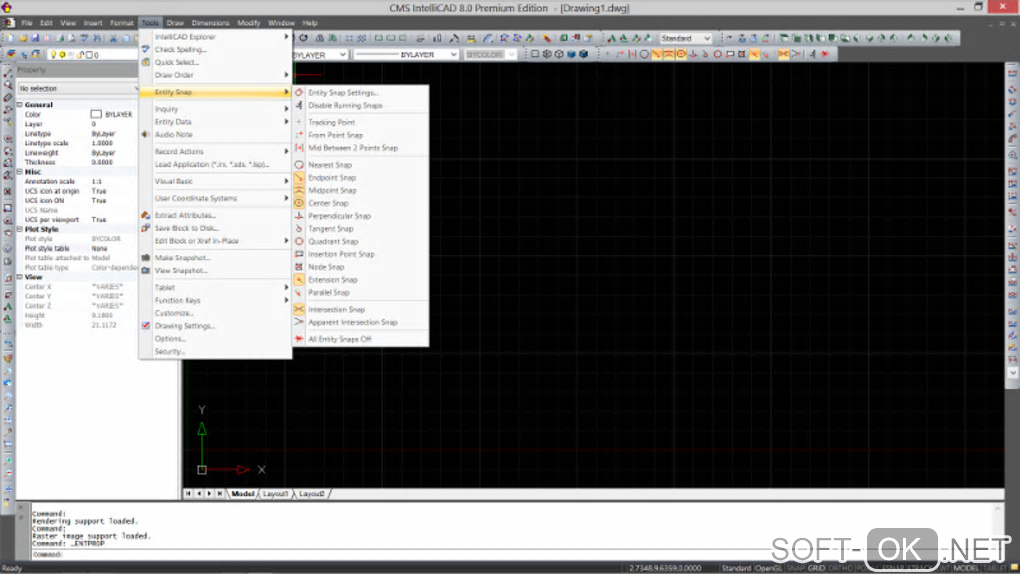The width and height of the screenshot is (1020, 574).
Task: Click the coordinate readout in status bar
Action: pos(665,568)
